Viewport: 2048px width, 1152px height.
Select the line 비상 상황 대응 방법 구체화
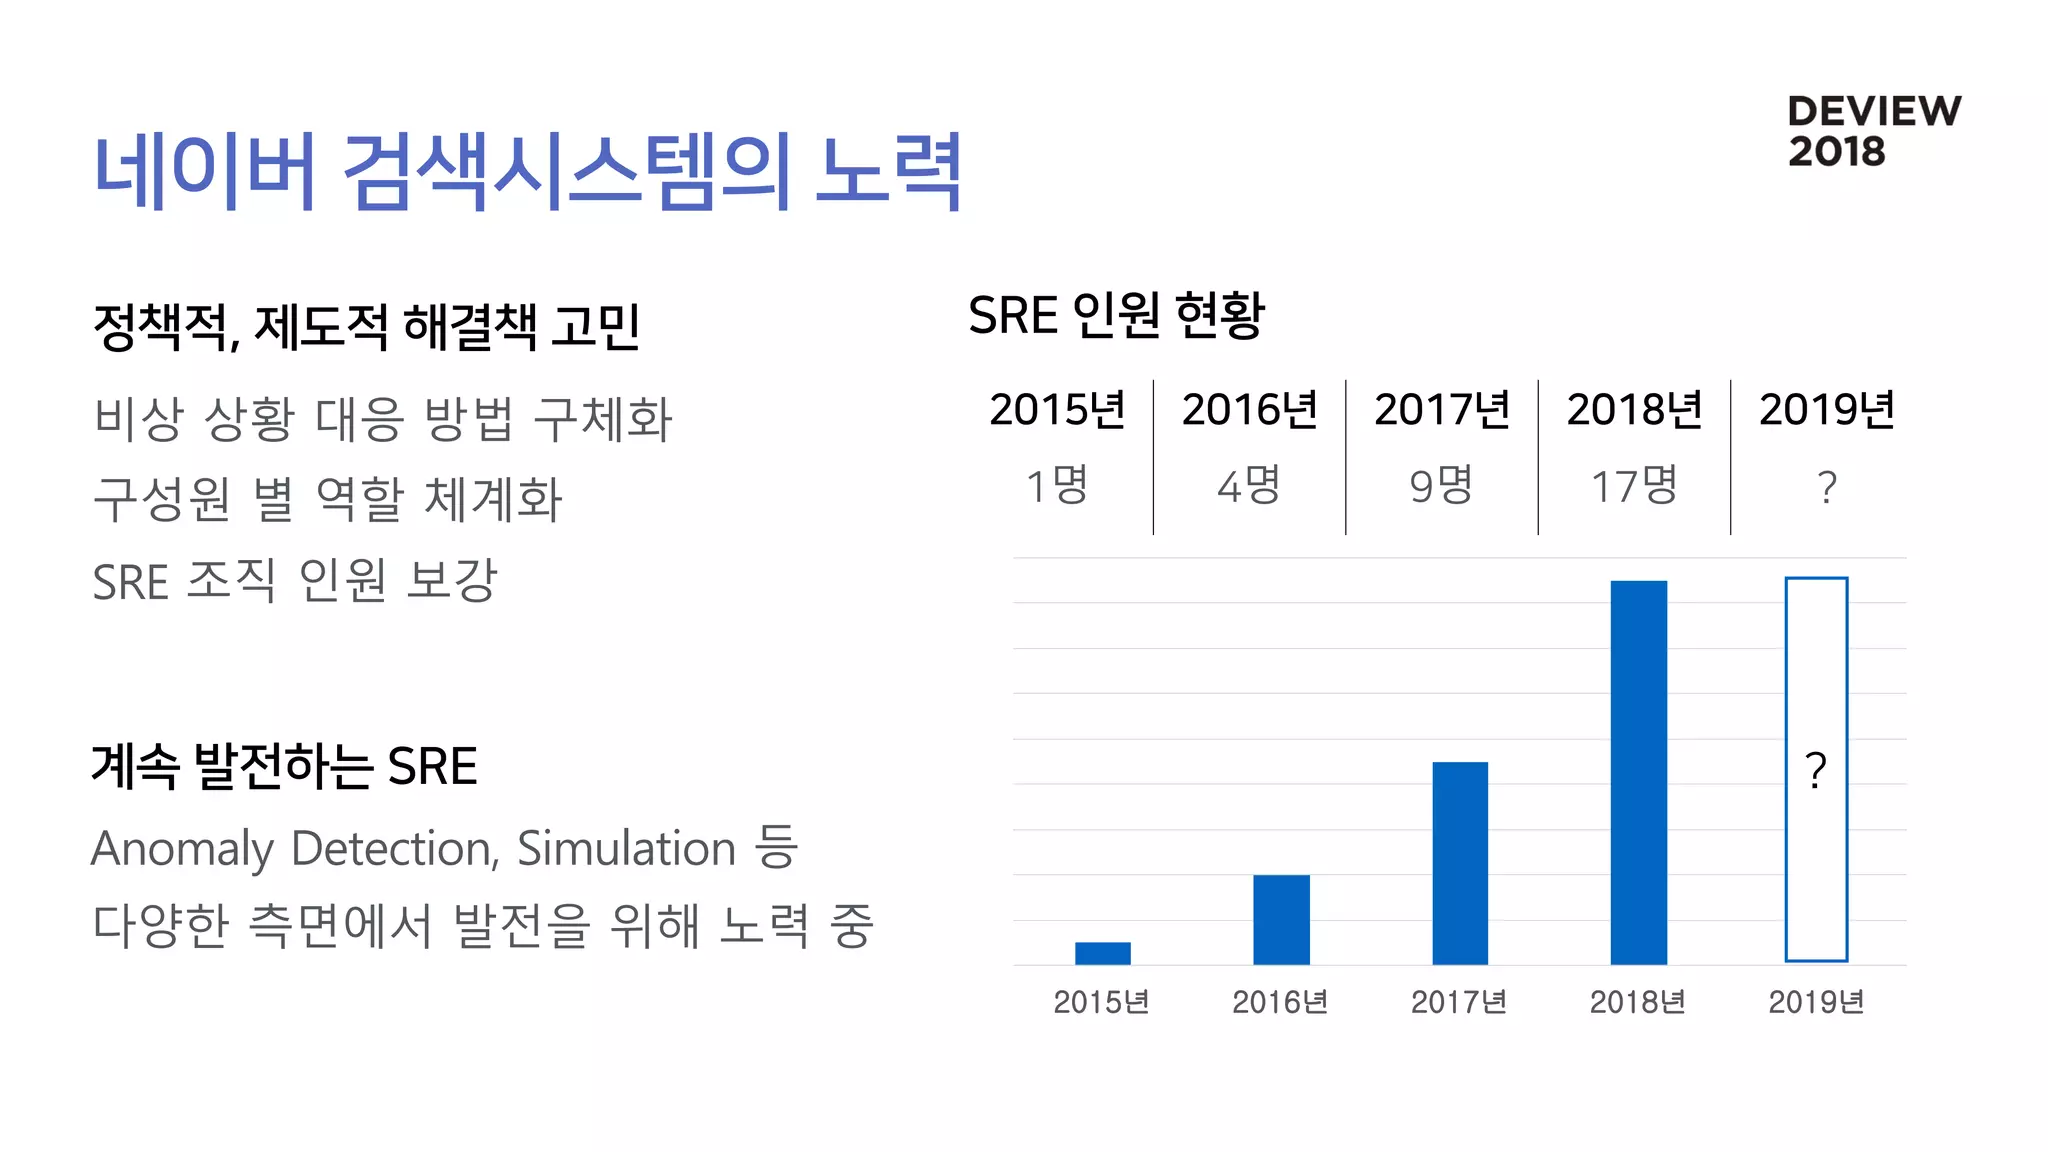(382, 418)
